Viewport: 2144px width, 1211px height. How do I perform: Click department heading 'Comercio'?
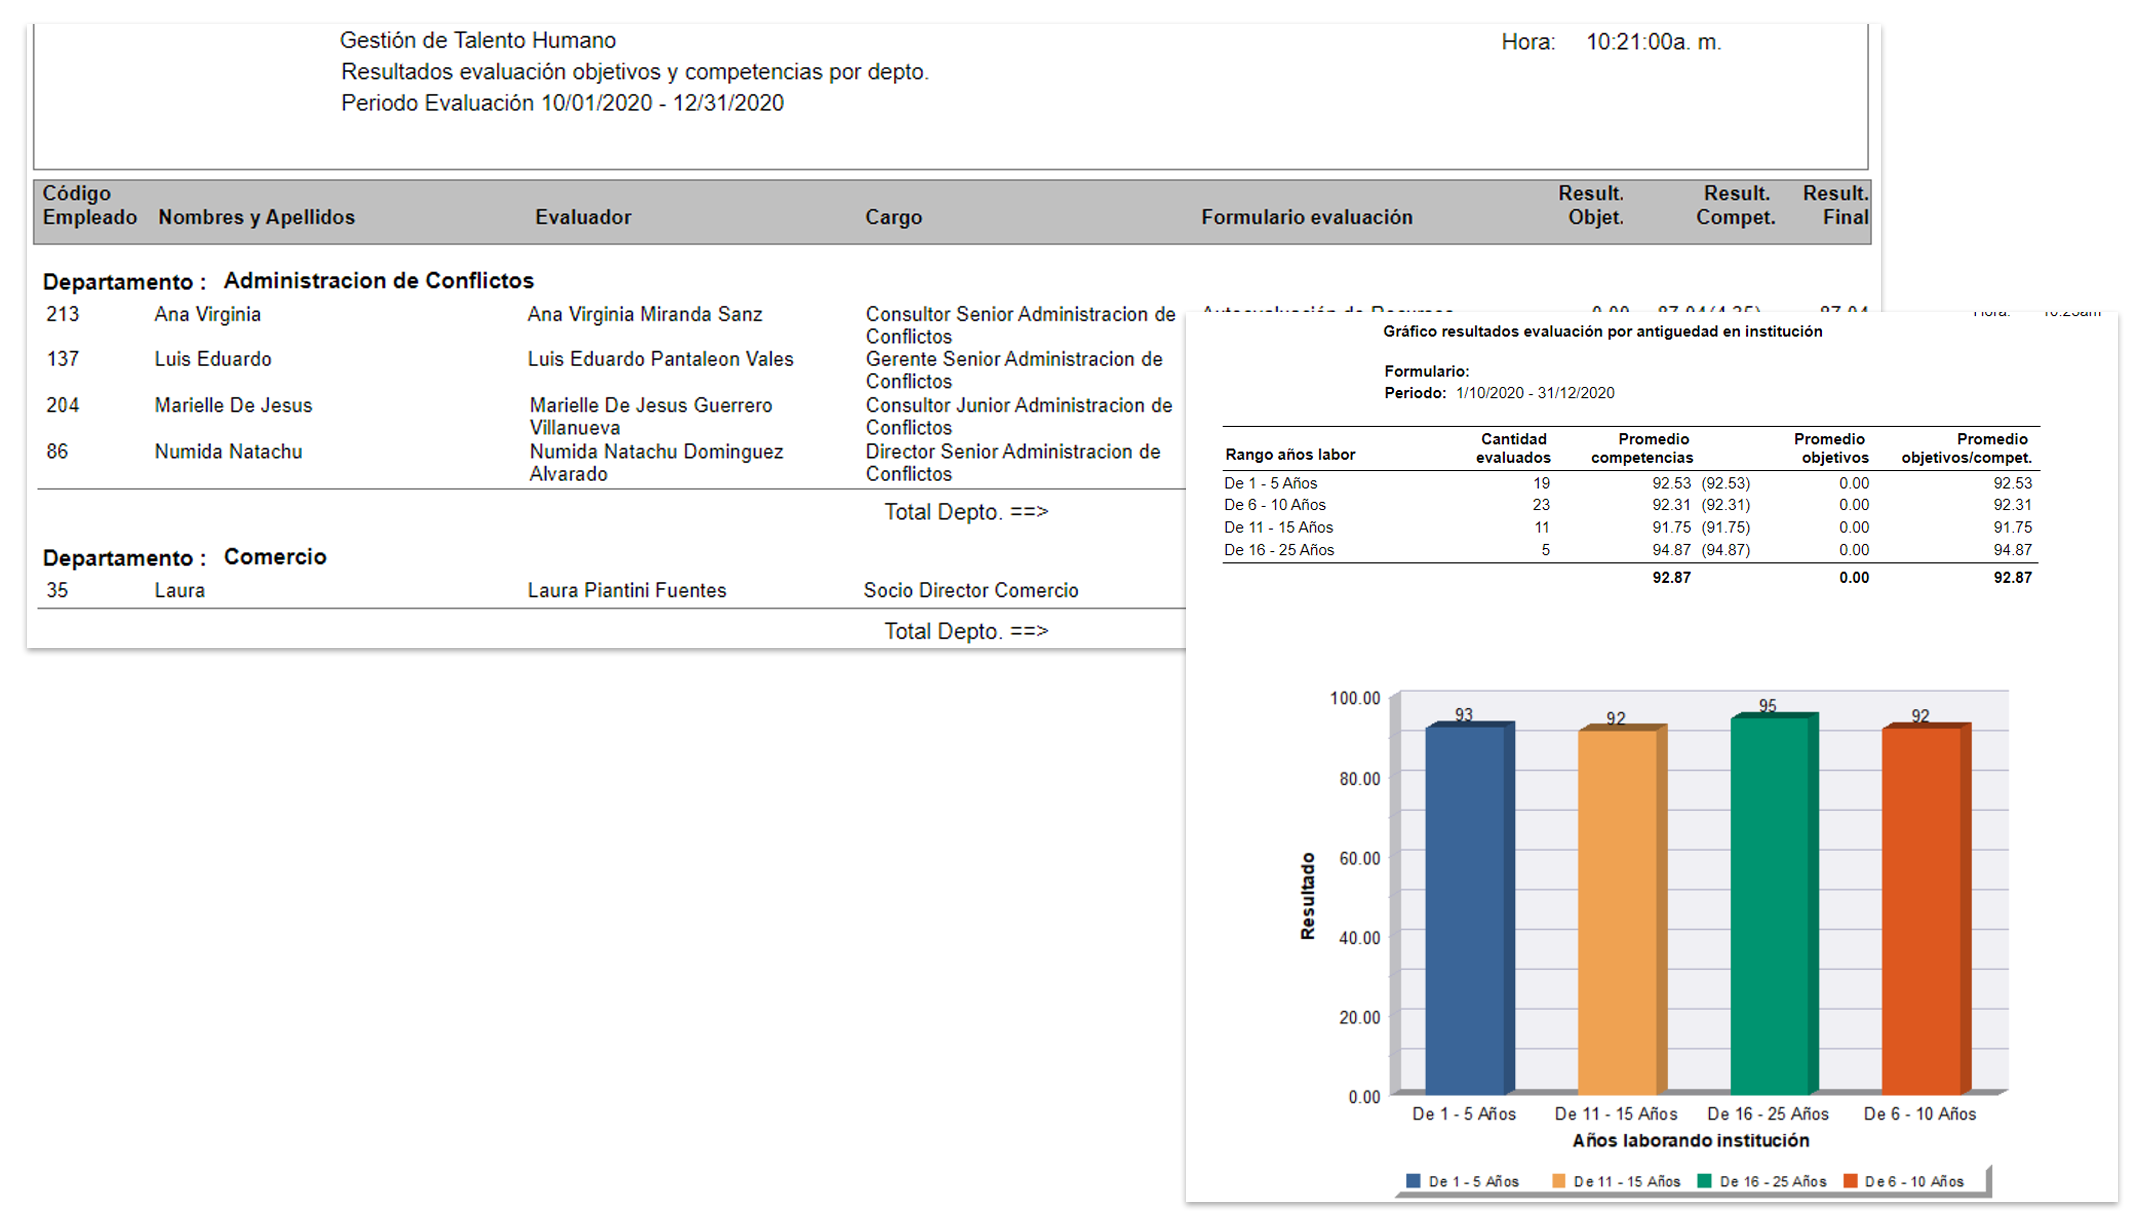click(275, 556)
